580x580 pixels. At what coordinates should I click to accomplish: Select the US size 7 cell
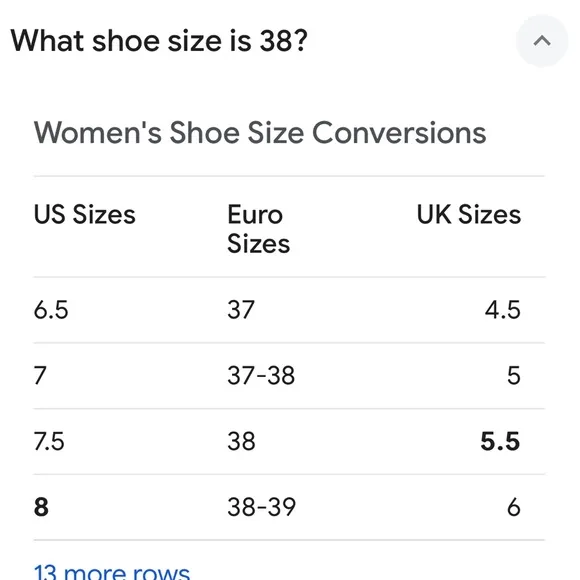[x=40, y=375]
